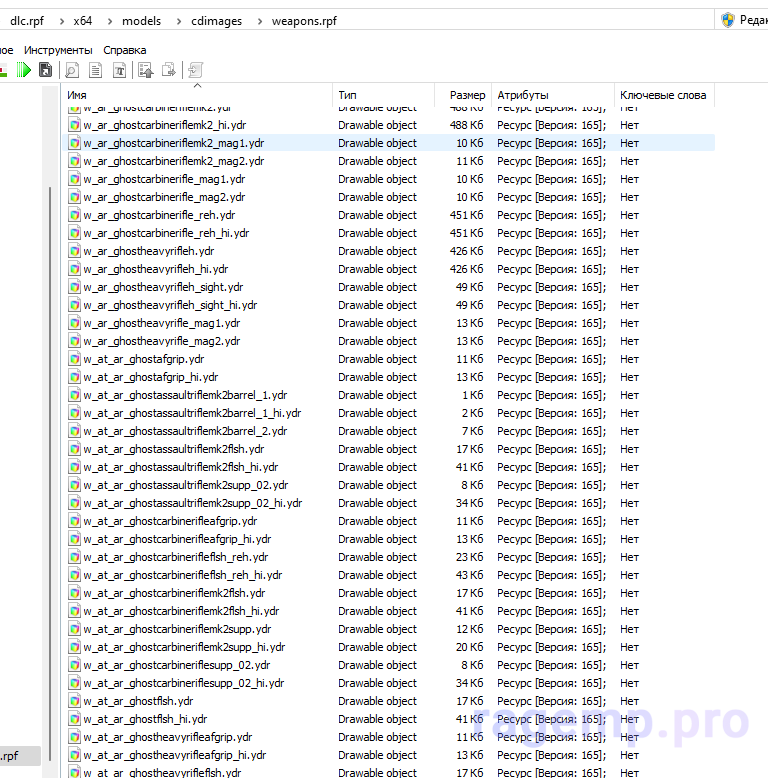Screen dimensions: 768x778
Task: Select w_ar_ghostcarbineriflemk2_mag1.ydr file name
Action: point(174,143)
